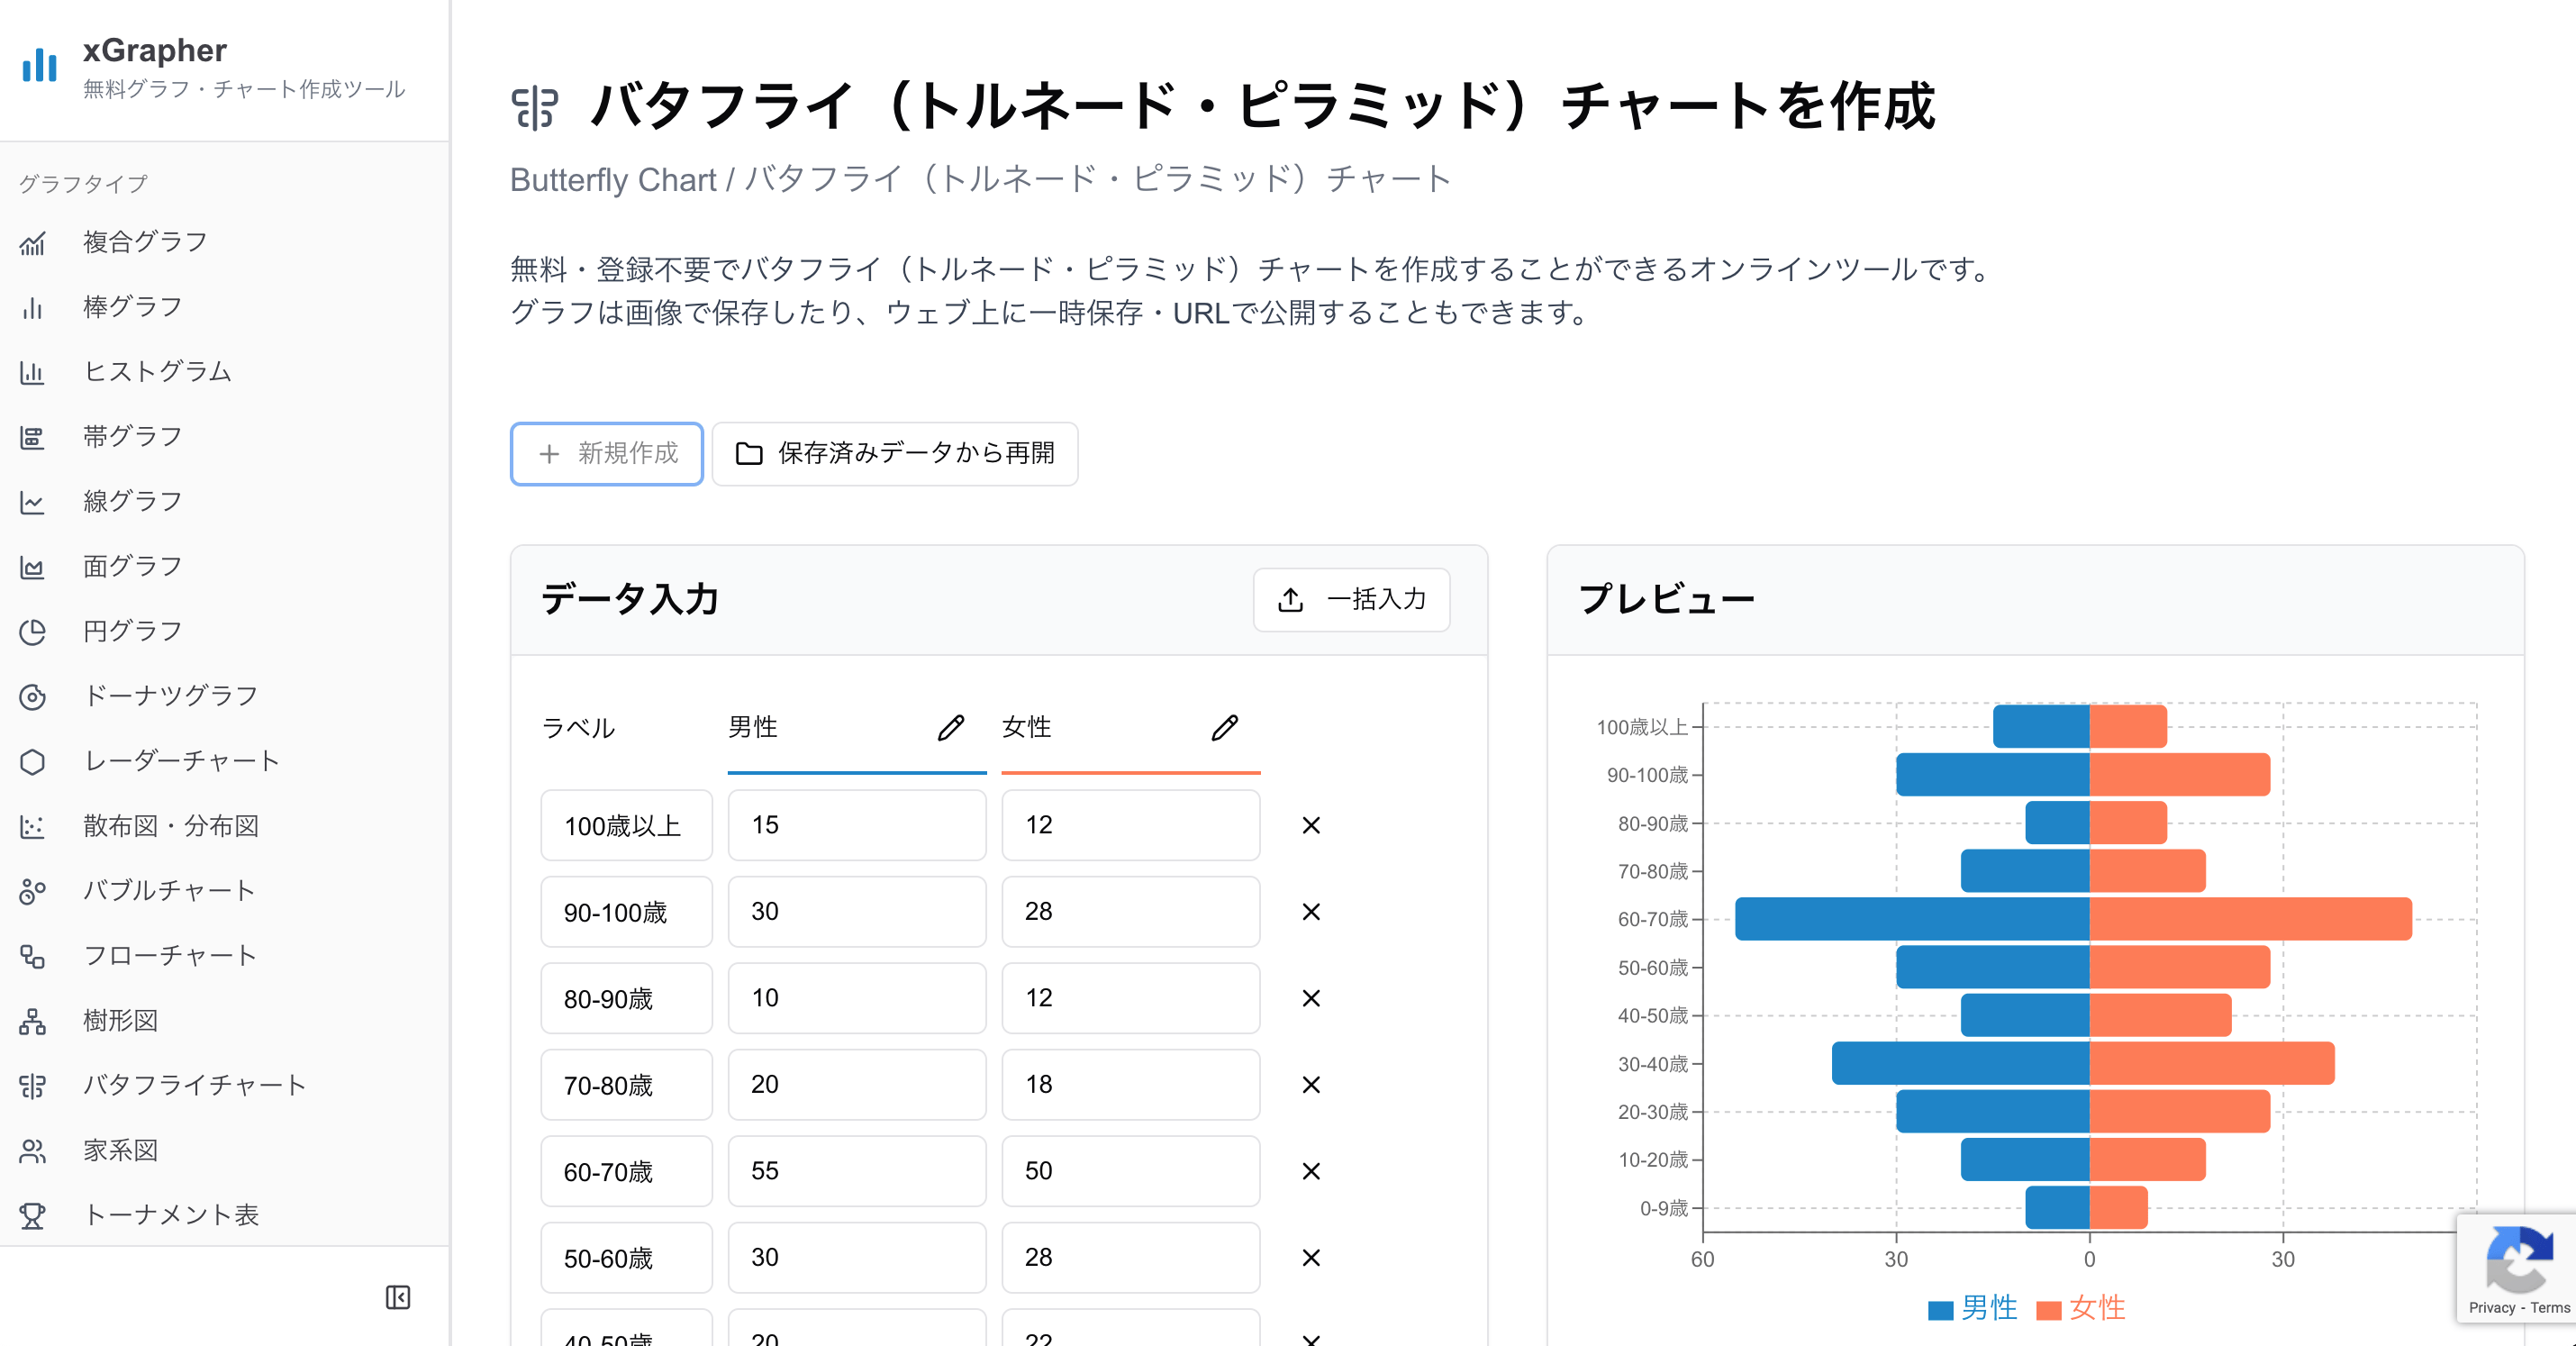Image resolution: width=2576 pixels, height=1346 pixels.
Task: Open the reCAPTCHA Privacy link
Action: tap(2491, 1308)
